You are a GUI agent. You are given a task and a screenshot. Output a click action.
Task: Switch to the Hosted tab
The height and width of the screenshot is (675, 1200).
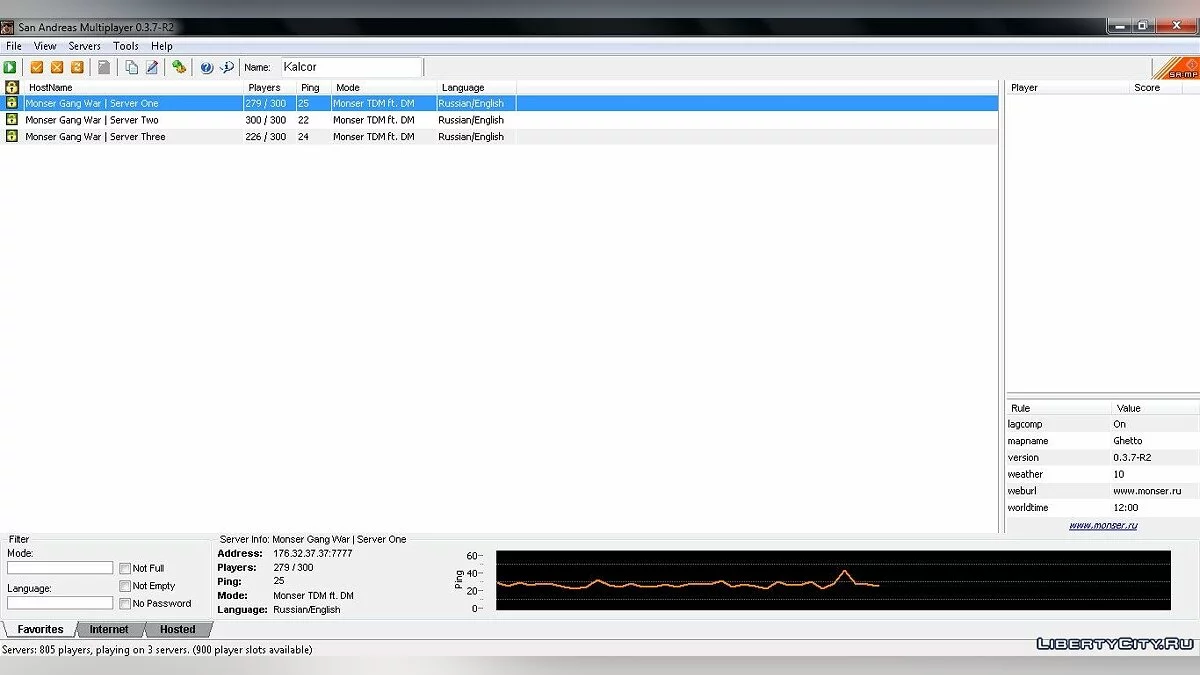pyautogui.click(x=178, y=629)
